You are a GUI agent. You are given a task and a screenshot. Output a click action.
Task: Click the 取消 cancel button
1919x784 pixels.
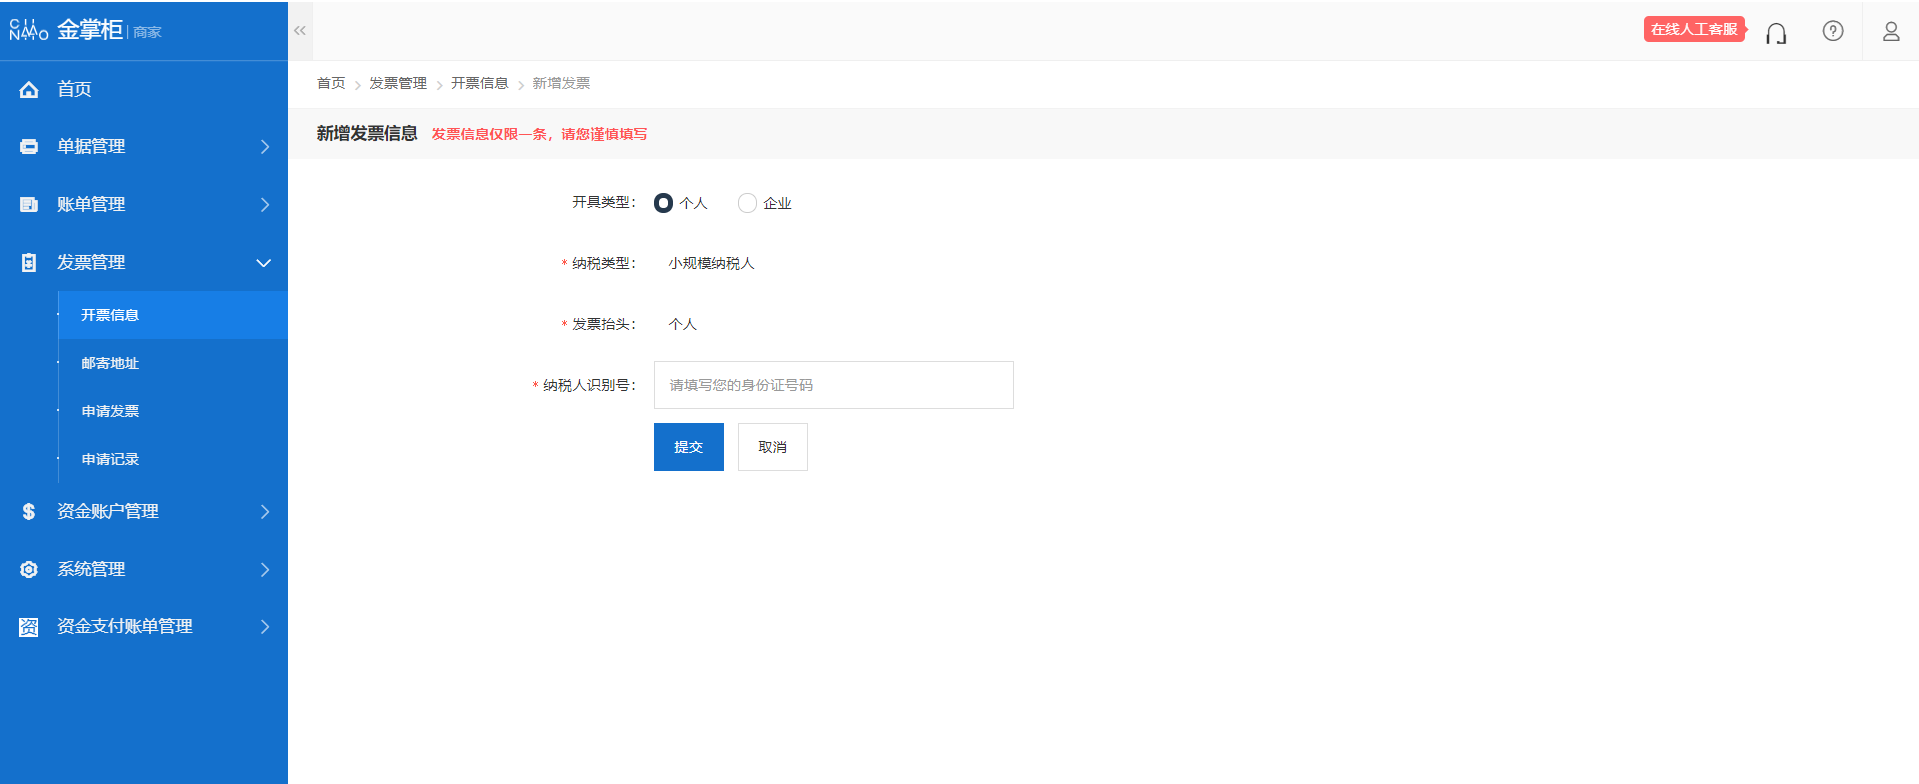[x=773, y=447]
